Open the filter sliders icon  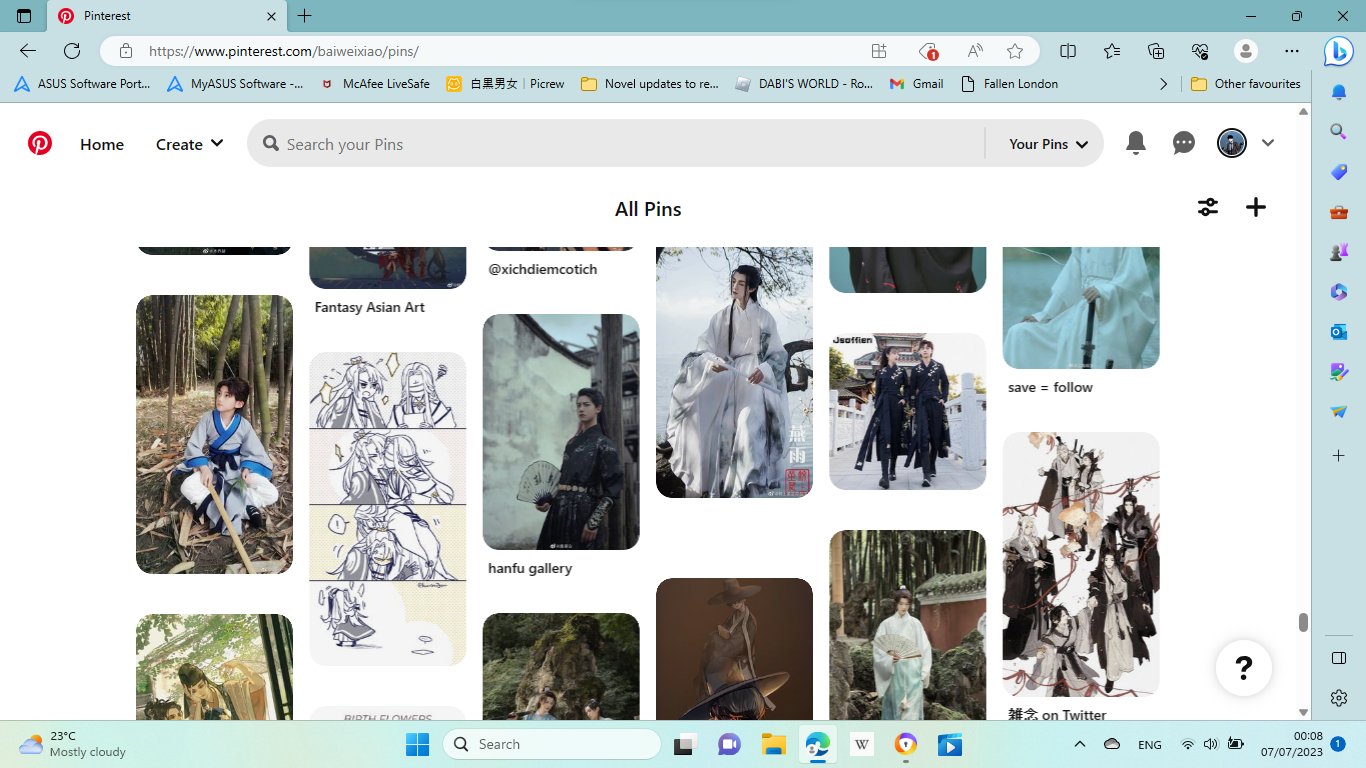click(1208, 207)
